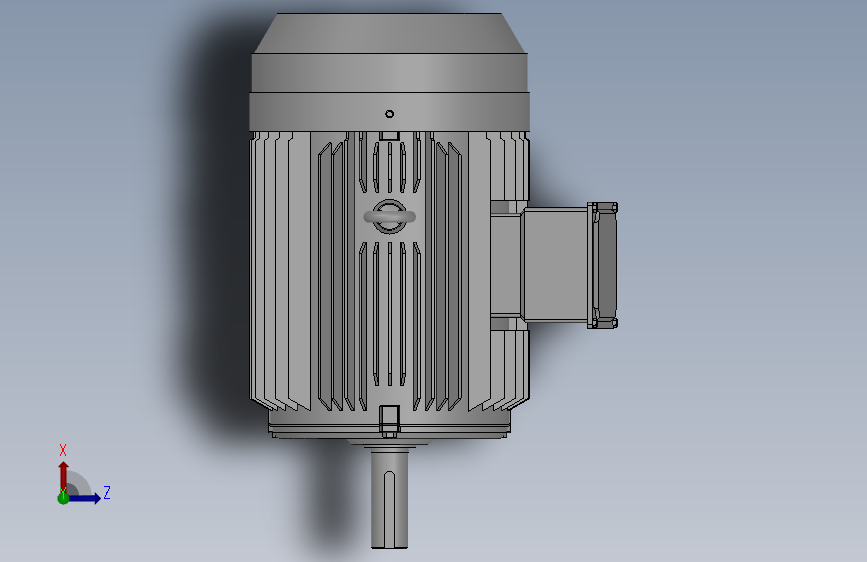Select the terminal box on motor's right side
This screenshot has height=562, width=867.
click(x=554, y=265)
